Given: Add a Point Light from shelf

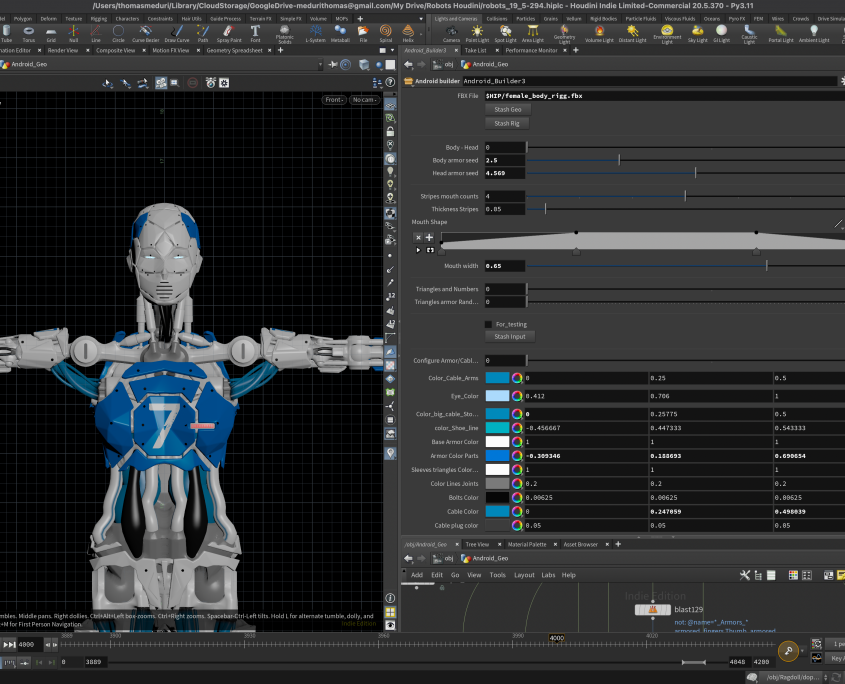Looking at the screenshot, I should [478, 33].
